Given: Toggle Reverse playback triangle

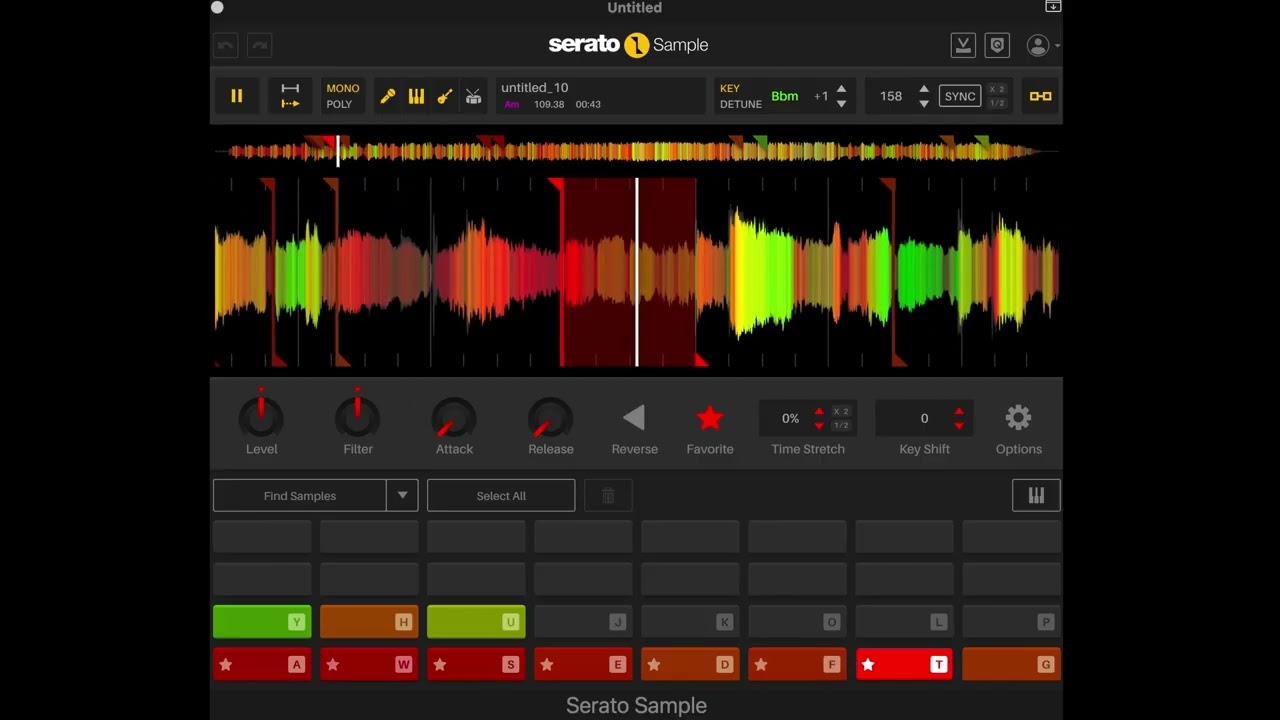Looking at the screenshot, I should point(634,418).
